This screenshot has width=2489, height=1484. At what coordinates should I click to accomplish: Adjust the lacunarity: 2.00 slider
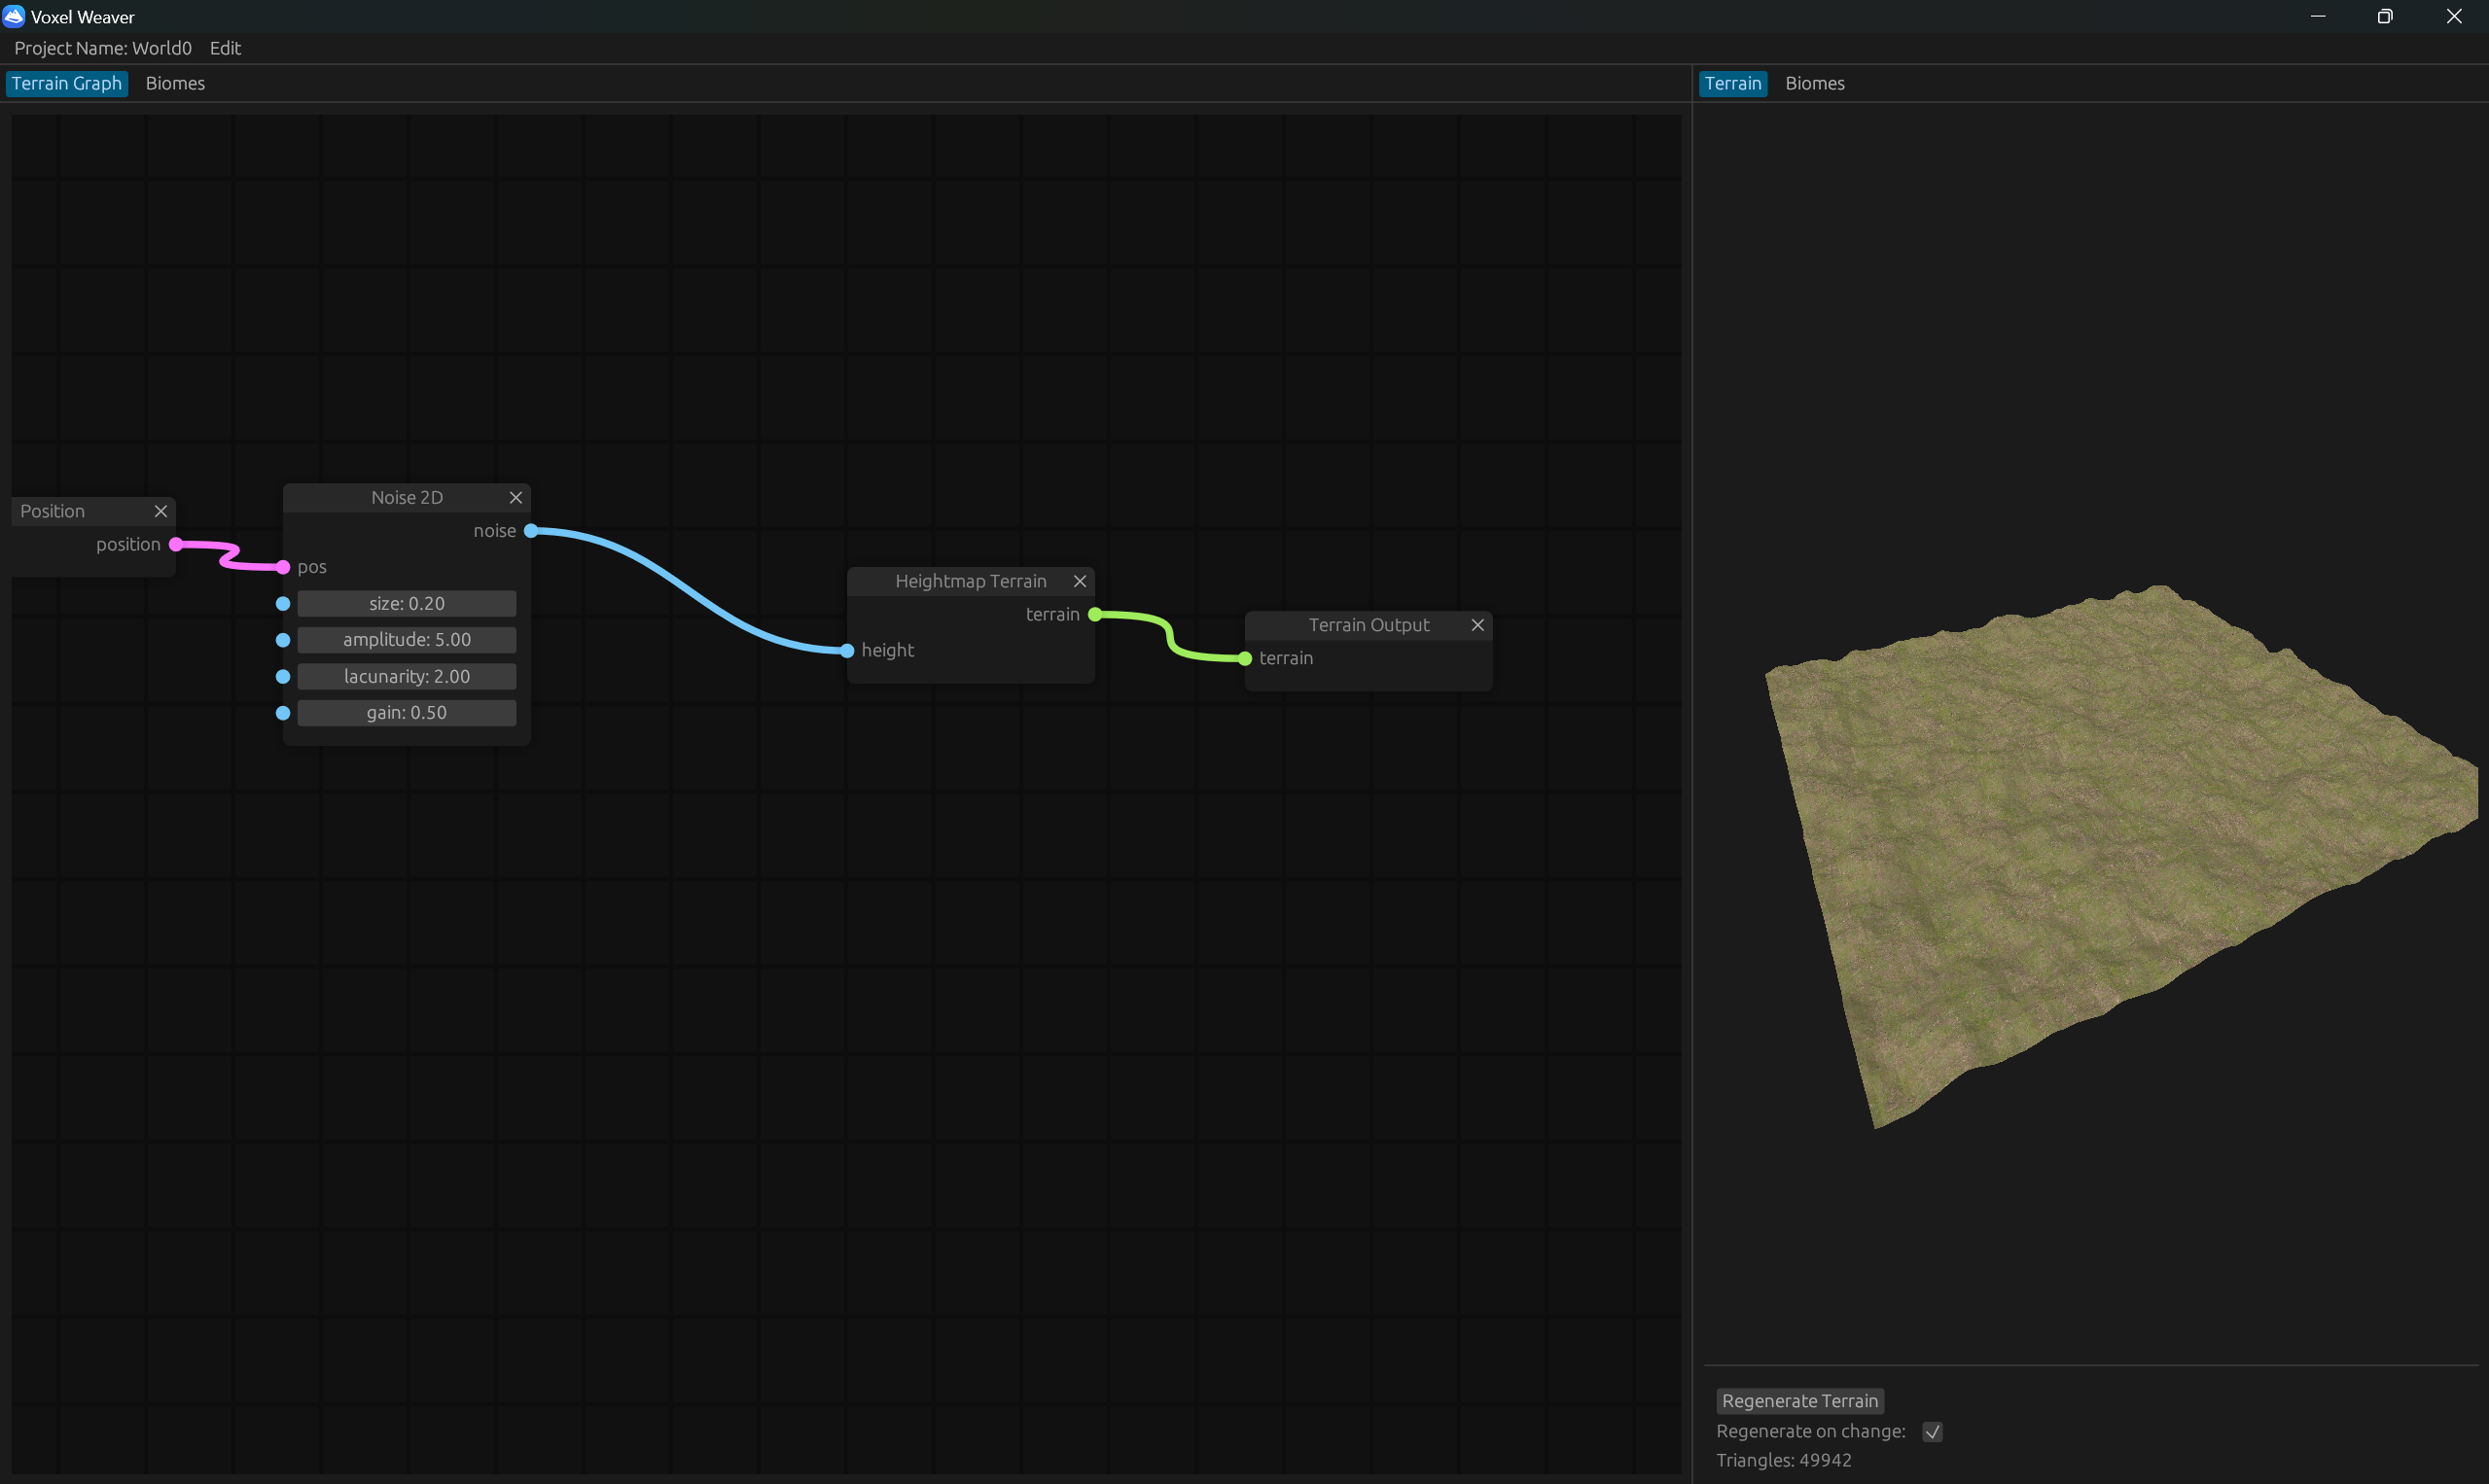[407, 677]
